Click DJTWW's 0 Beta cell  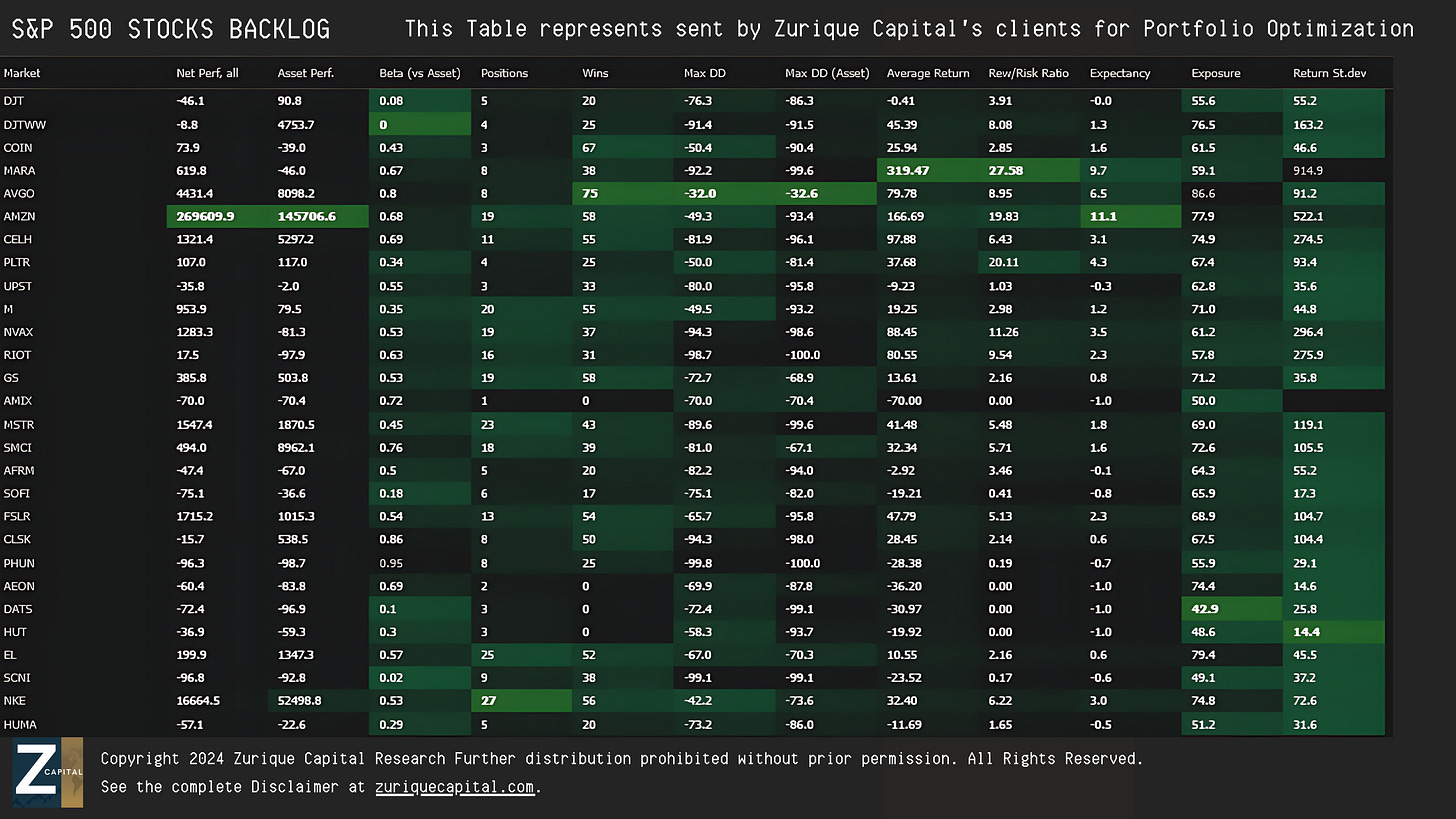[420, 124]
